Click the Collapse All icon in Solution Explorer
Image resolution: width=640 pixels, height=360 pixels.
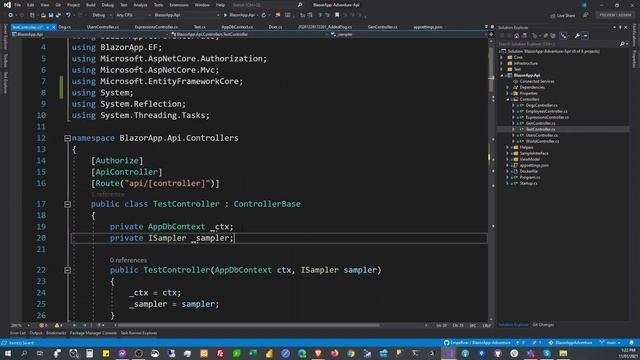546,36
